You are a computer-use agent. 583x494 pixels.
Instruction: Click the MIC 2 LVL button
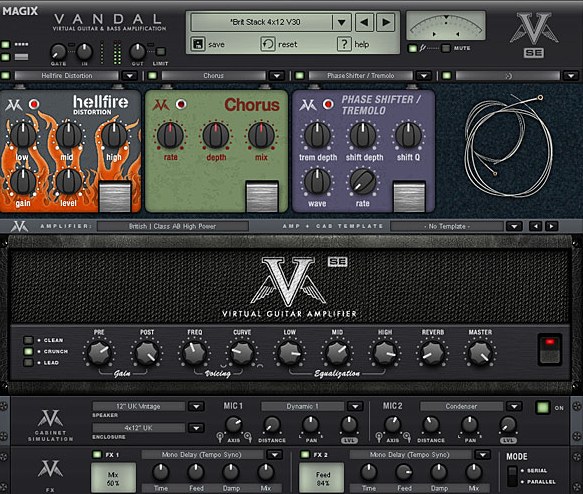pos(508,440)
